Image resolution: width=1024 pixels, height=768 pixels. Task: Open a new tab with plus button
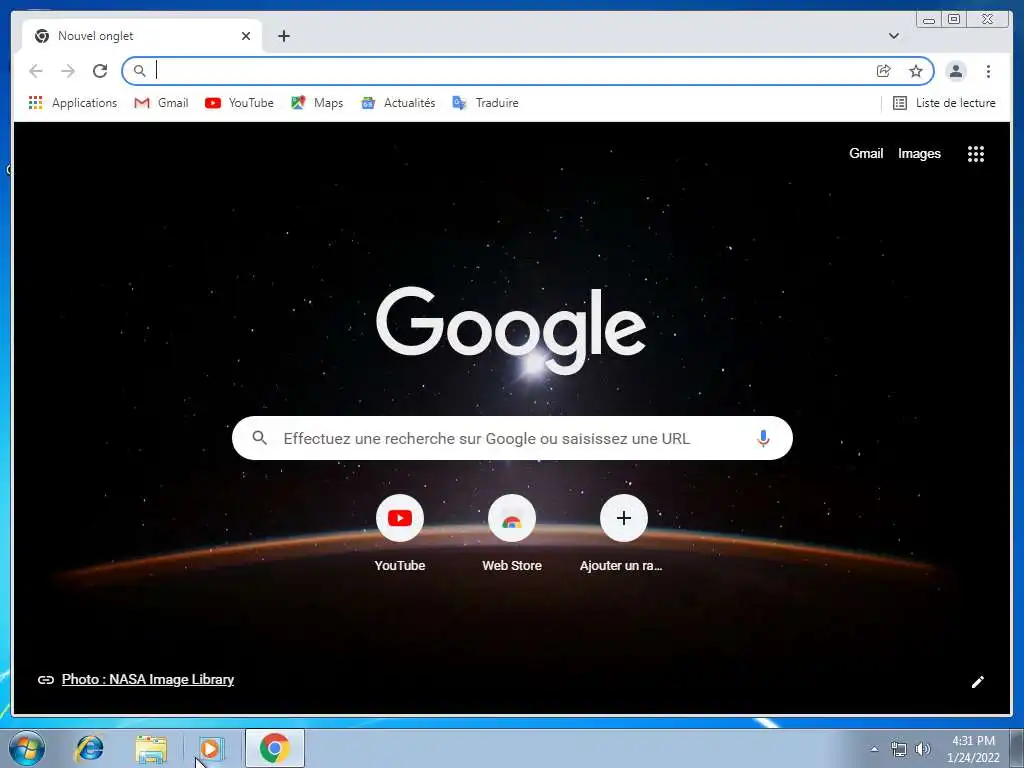pos(283,36)
